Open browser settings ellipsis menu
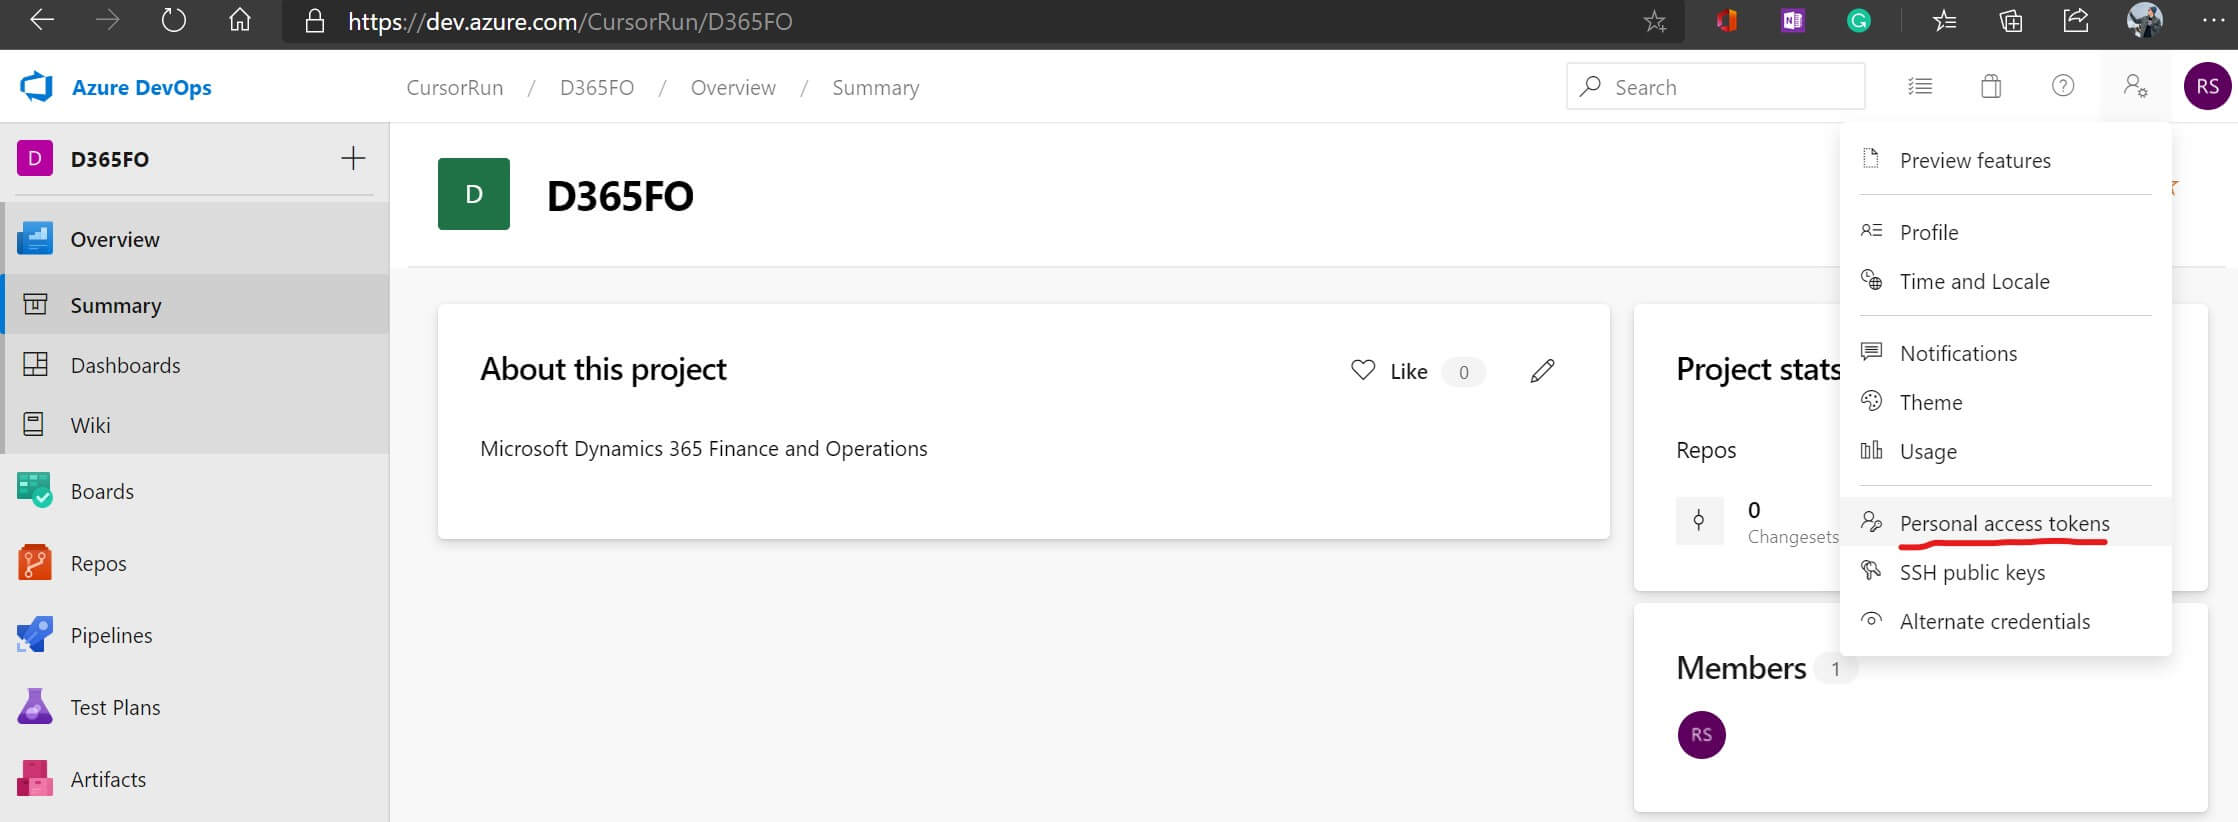The image size is (2238, 822). [x=2213, y=20]
